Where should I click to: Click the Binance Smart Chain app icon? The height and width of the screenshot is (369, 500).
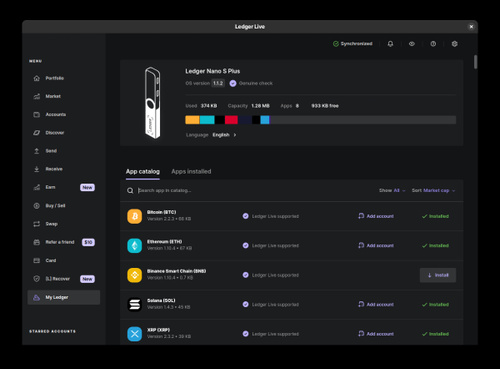point(135,275)
